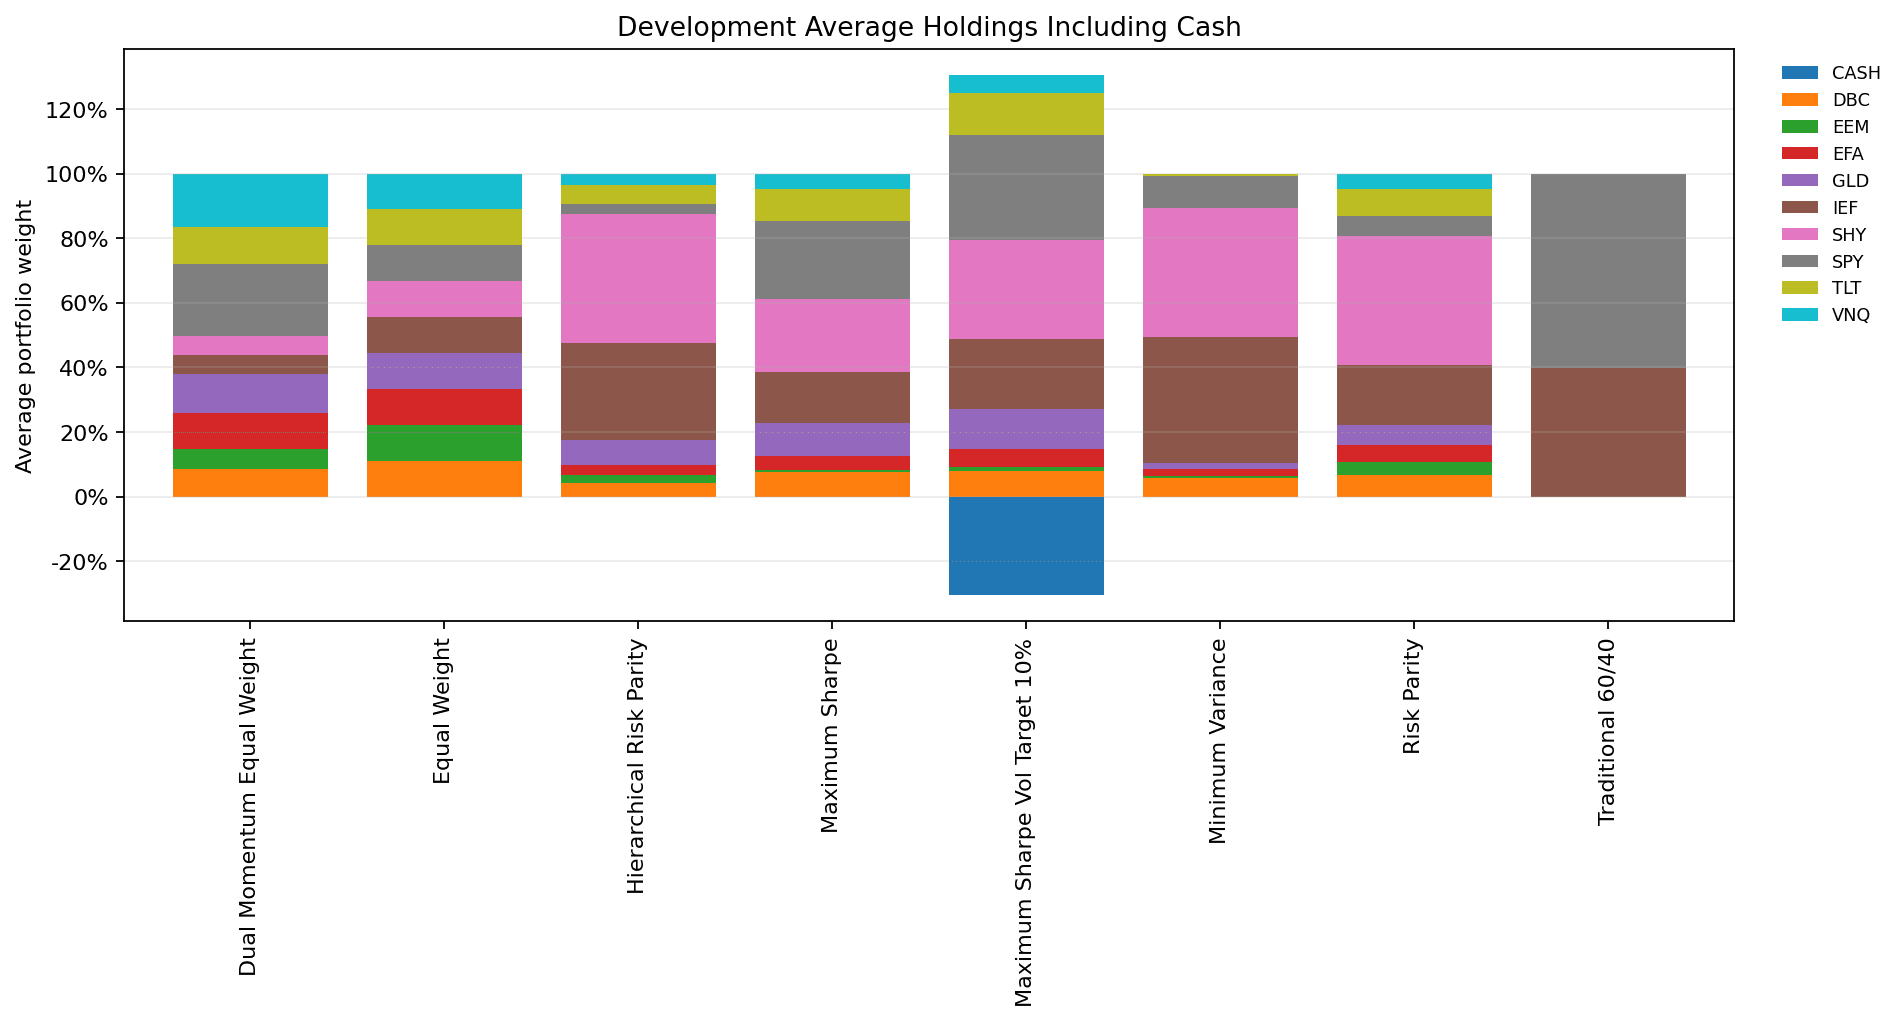Click the IEF segment of Hierarchical Risk Parity bar
The image size is (1904, 1022).
(638, 392)
